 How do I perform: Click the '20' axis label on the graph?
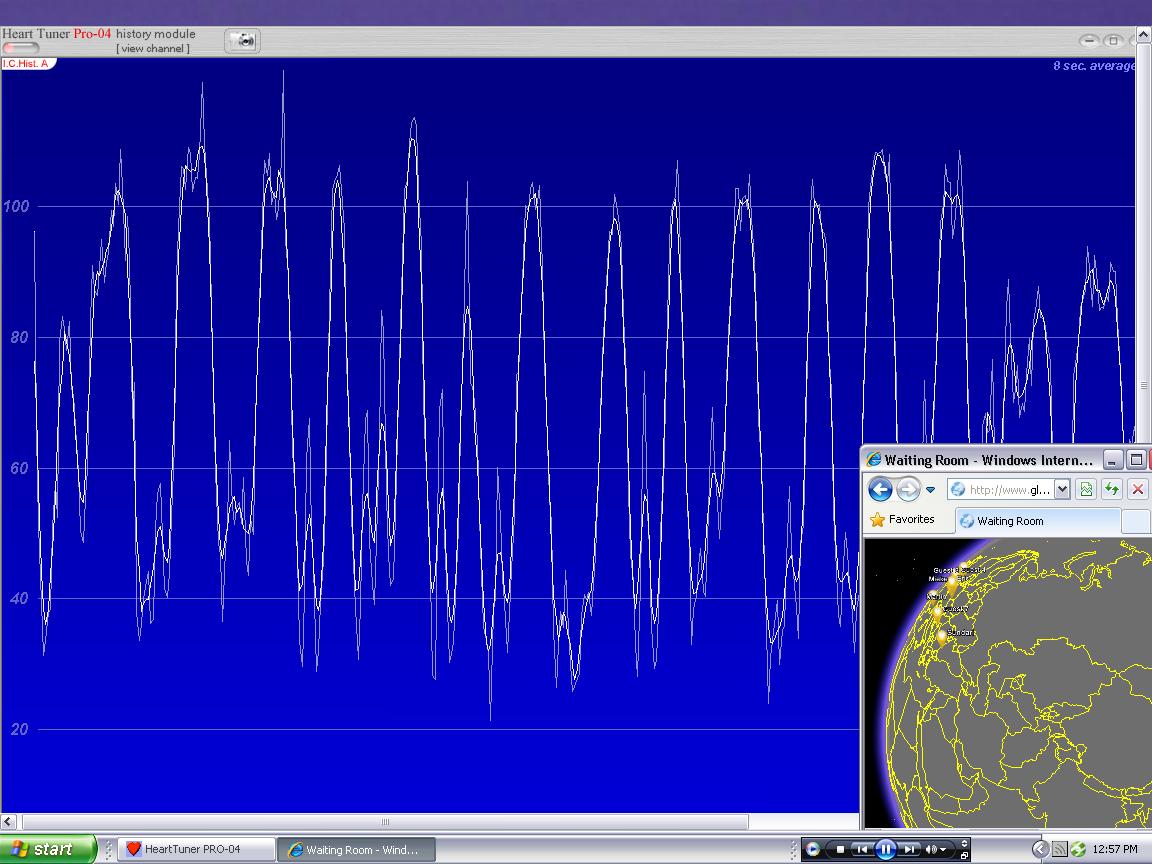click(x=20, y=729)
